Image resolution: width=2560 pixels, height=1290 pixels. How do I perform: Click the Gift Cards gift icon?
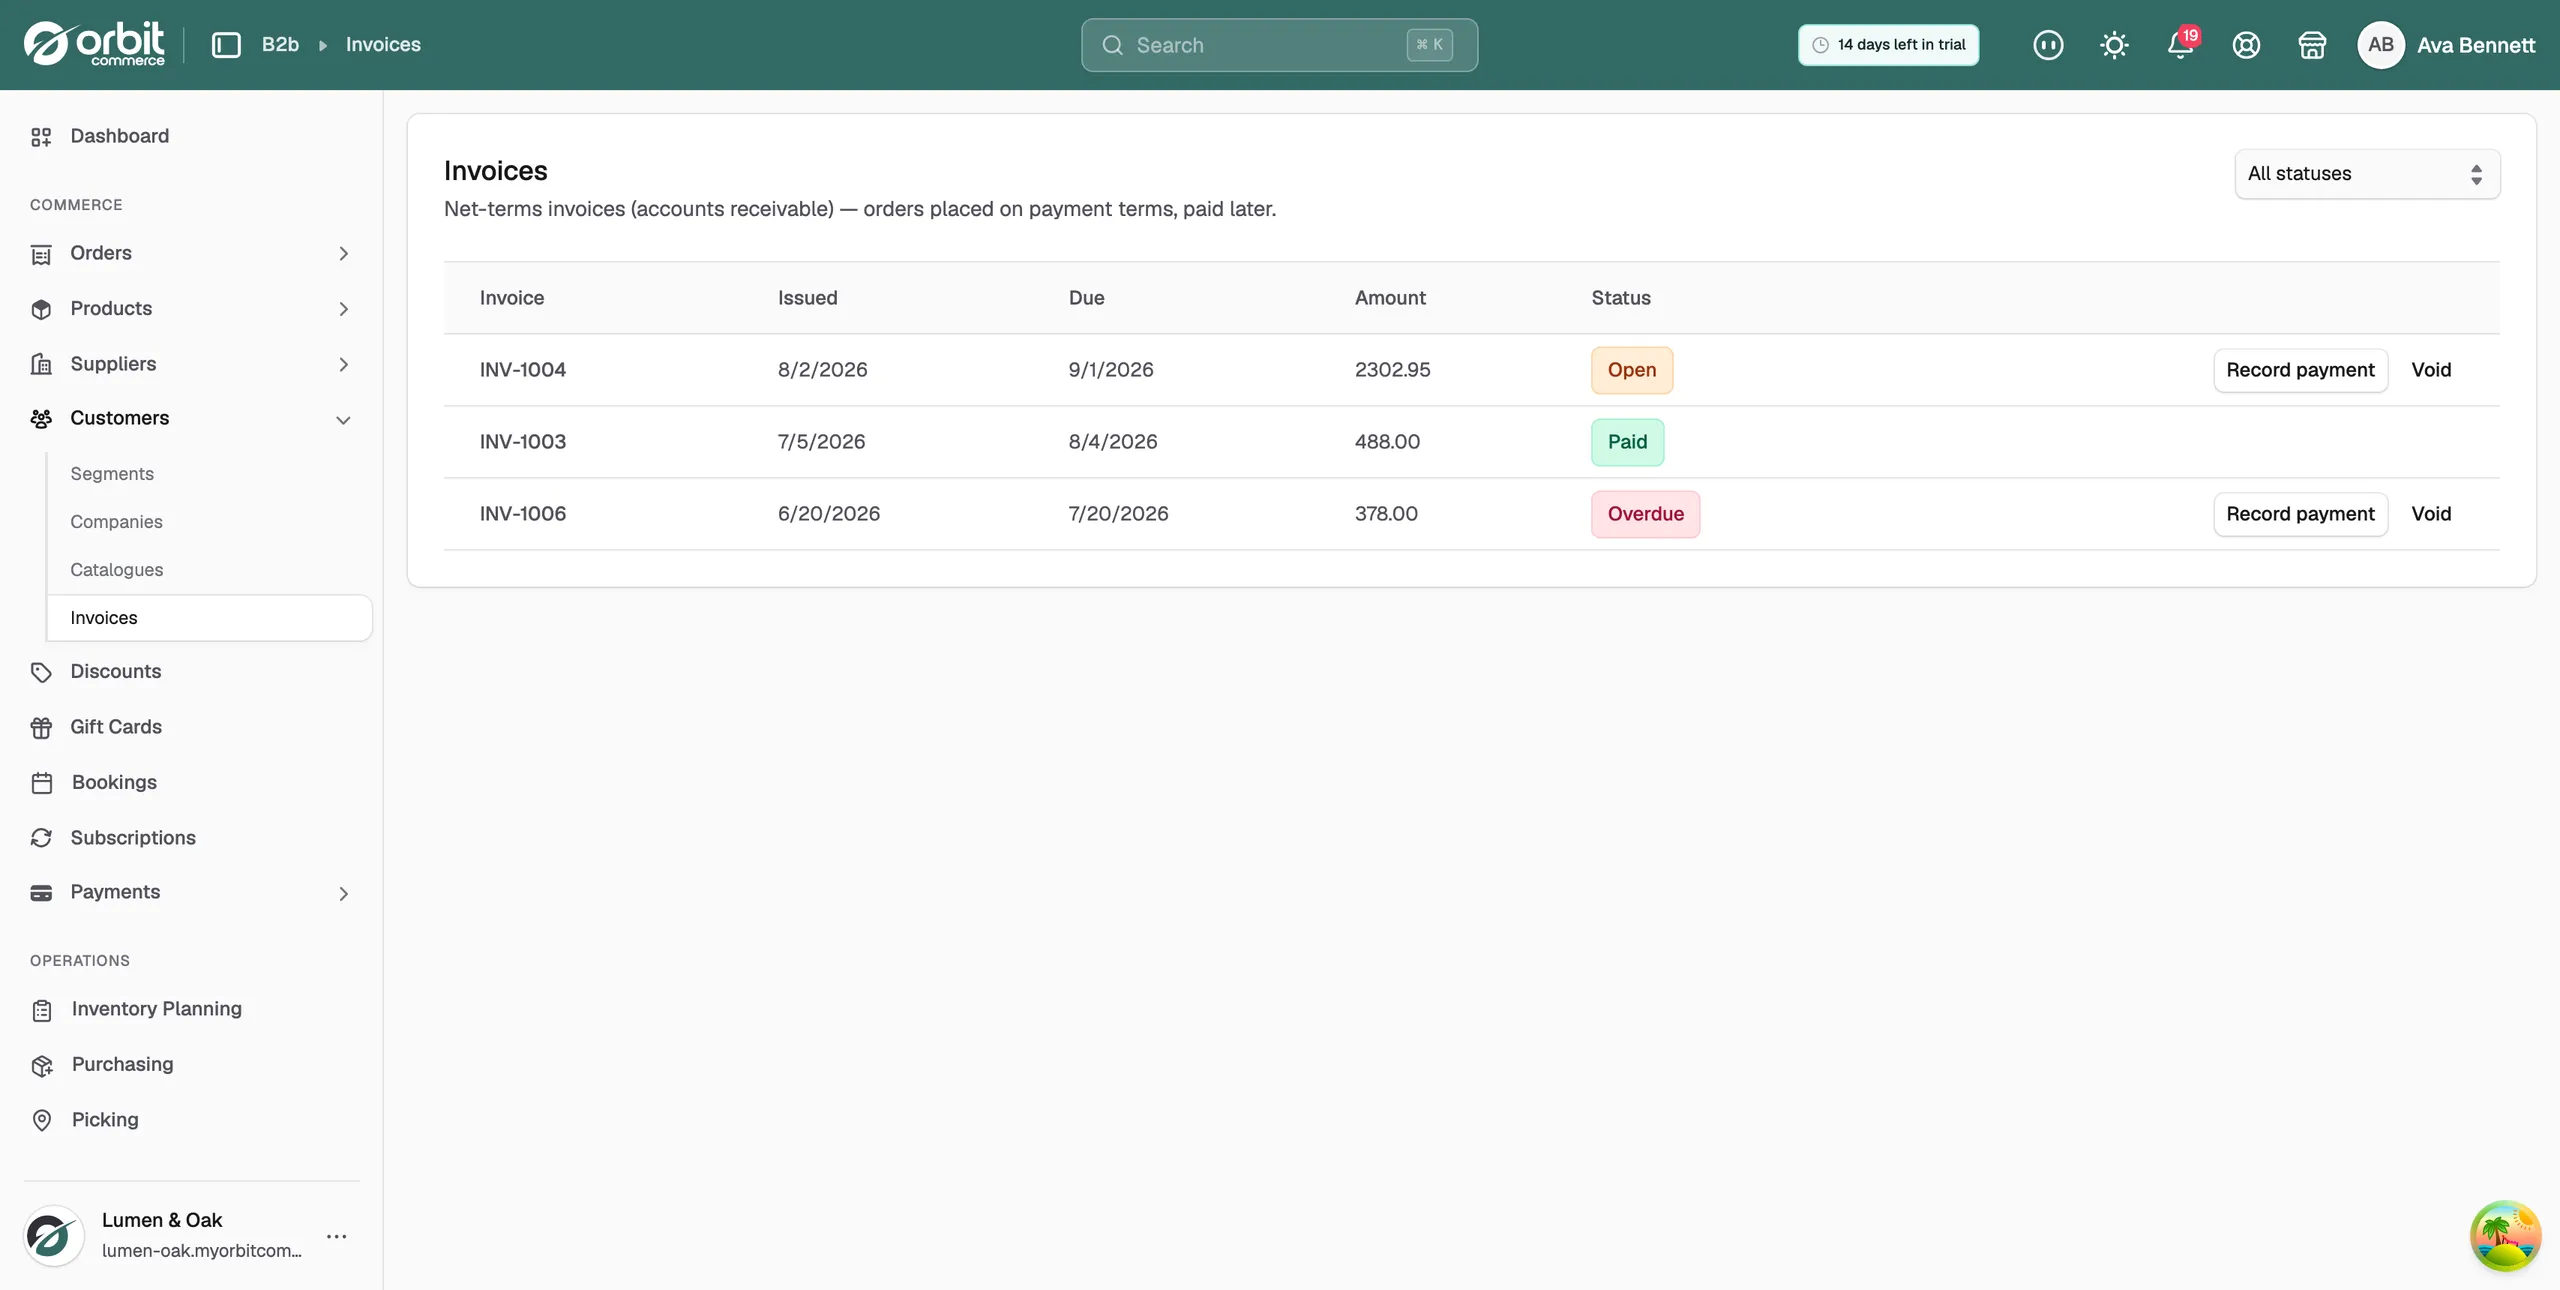point(41,728)
